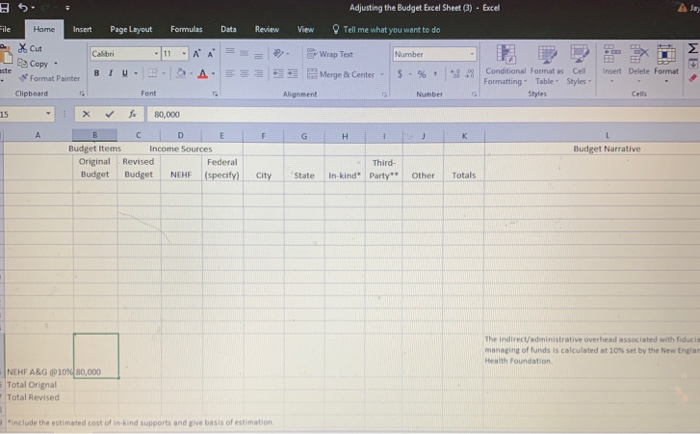Open Conditional Formatting dropdown
Viewport: 700px width, 434px height.
505,65
